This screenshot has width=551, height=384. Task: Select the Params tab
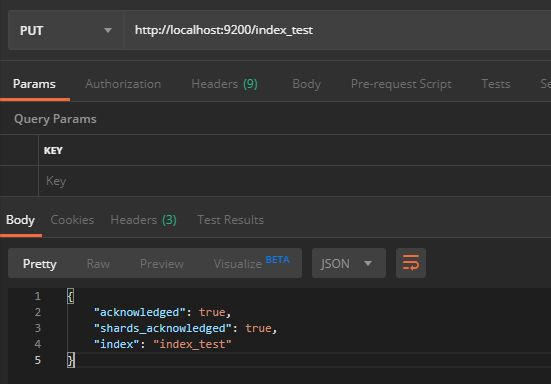click(34, 84)
